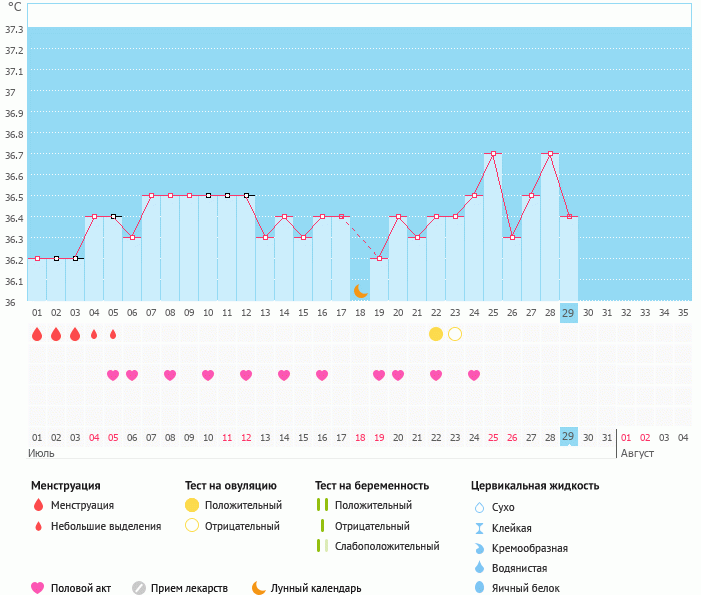This screenshot has height=595, width=701.
Task: Click the lunar calendar legend icon
Action: pos(259,588)
